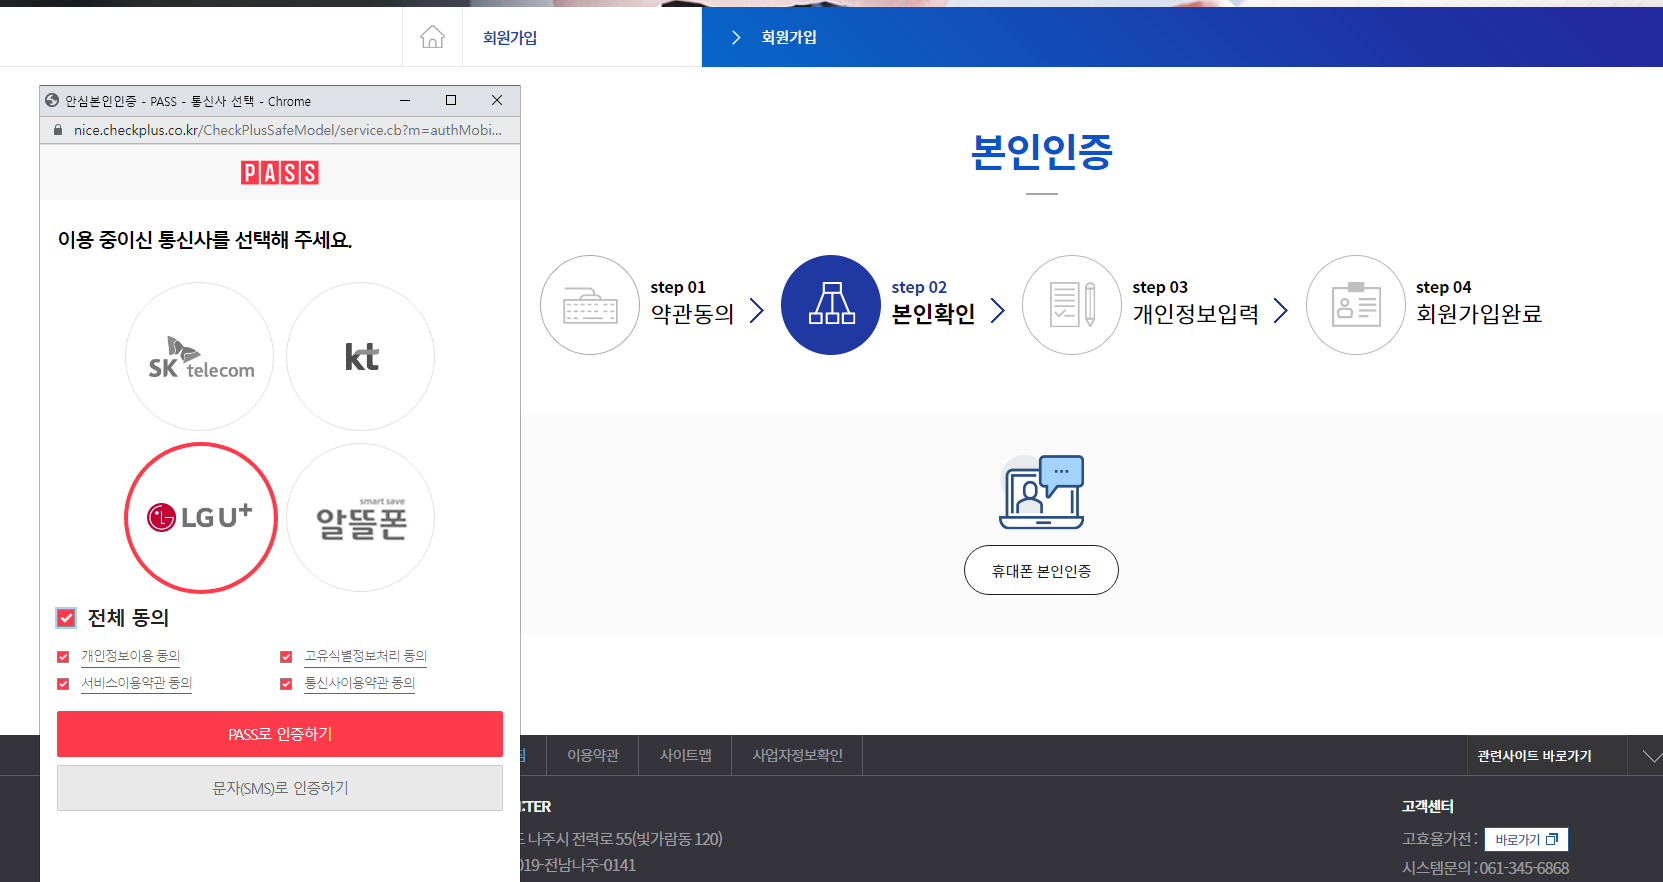
Task: Go to home via house icon
Action: tap(432, 37)
